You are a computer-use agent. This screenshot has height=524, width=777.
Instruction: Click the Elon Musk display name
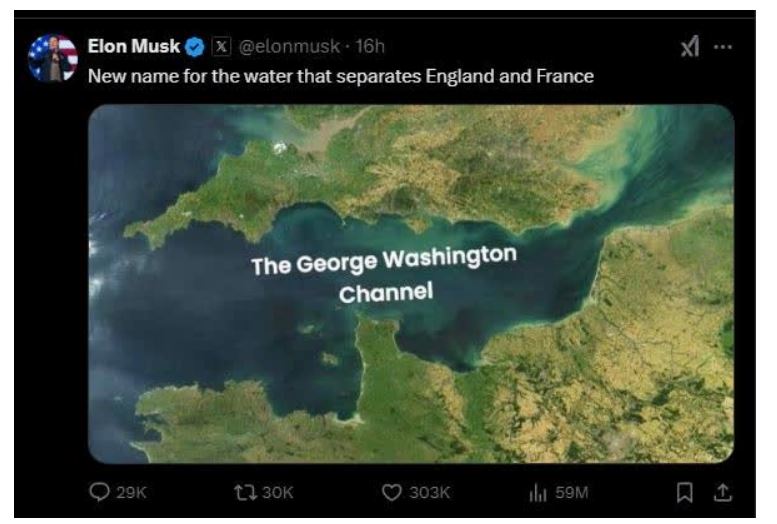[x=134, y=46]
